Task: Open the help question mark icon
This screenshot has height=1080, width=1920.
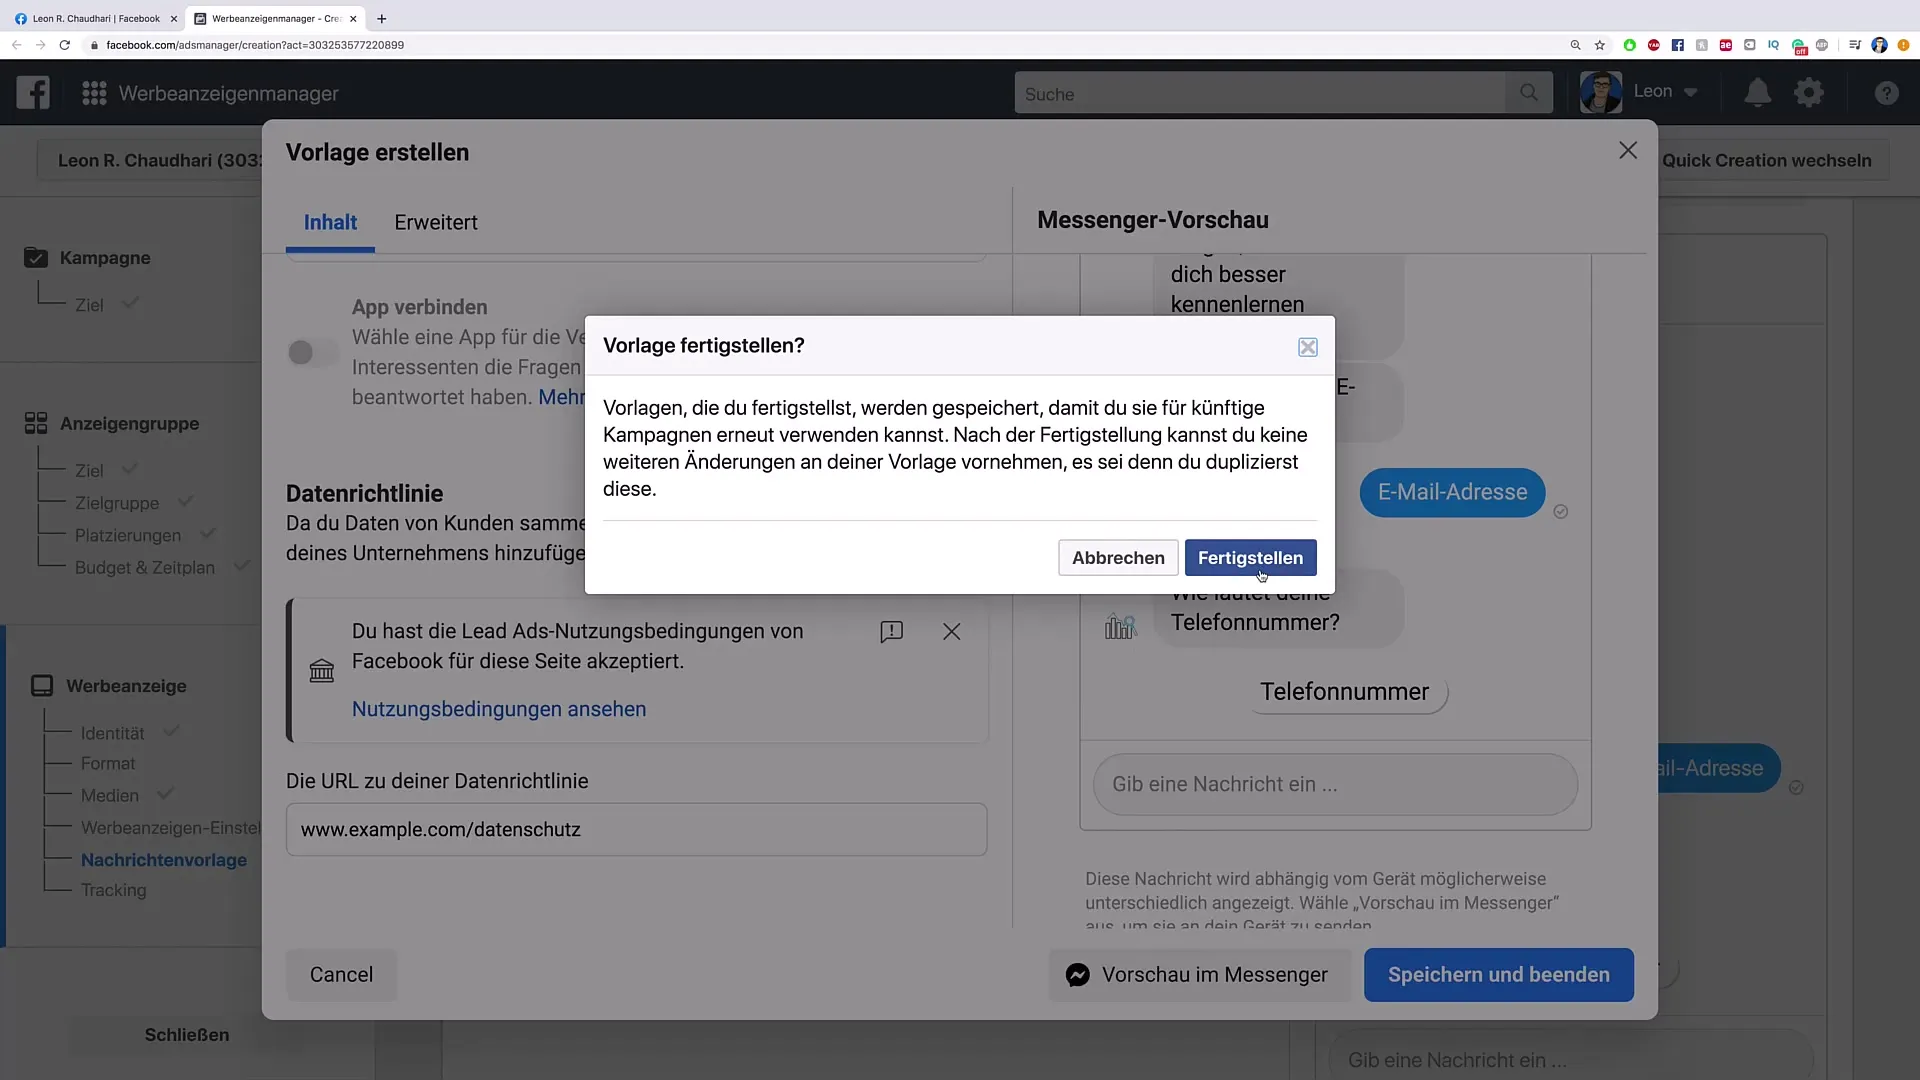Action: 1886,93
